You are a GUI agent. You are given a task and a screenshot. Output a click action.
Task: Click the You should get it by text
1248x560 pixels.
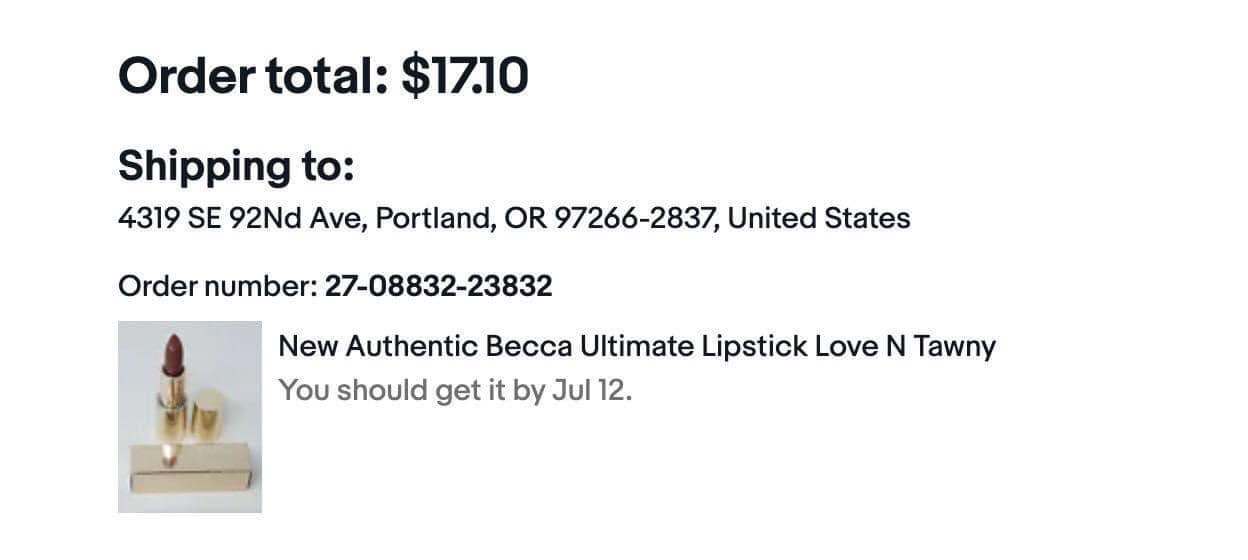[412, 390]
